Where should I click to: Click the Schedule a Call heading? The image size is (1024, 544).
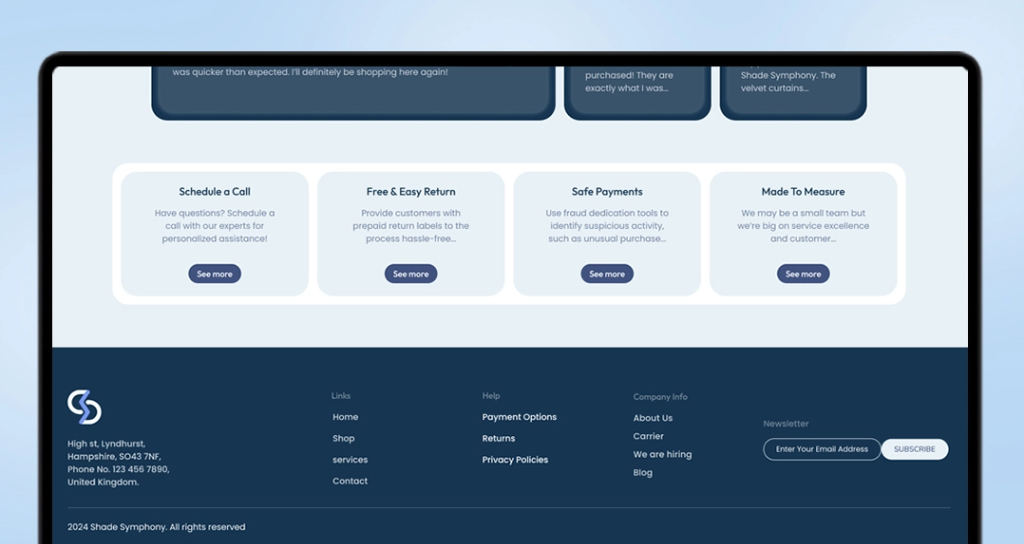215,191
